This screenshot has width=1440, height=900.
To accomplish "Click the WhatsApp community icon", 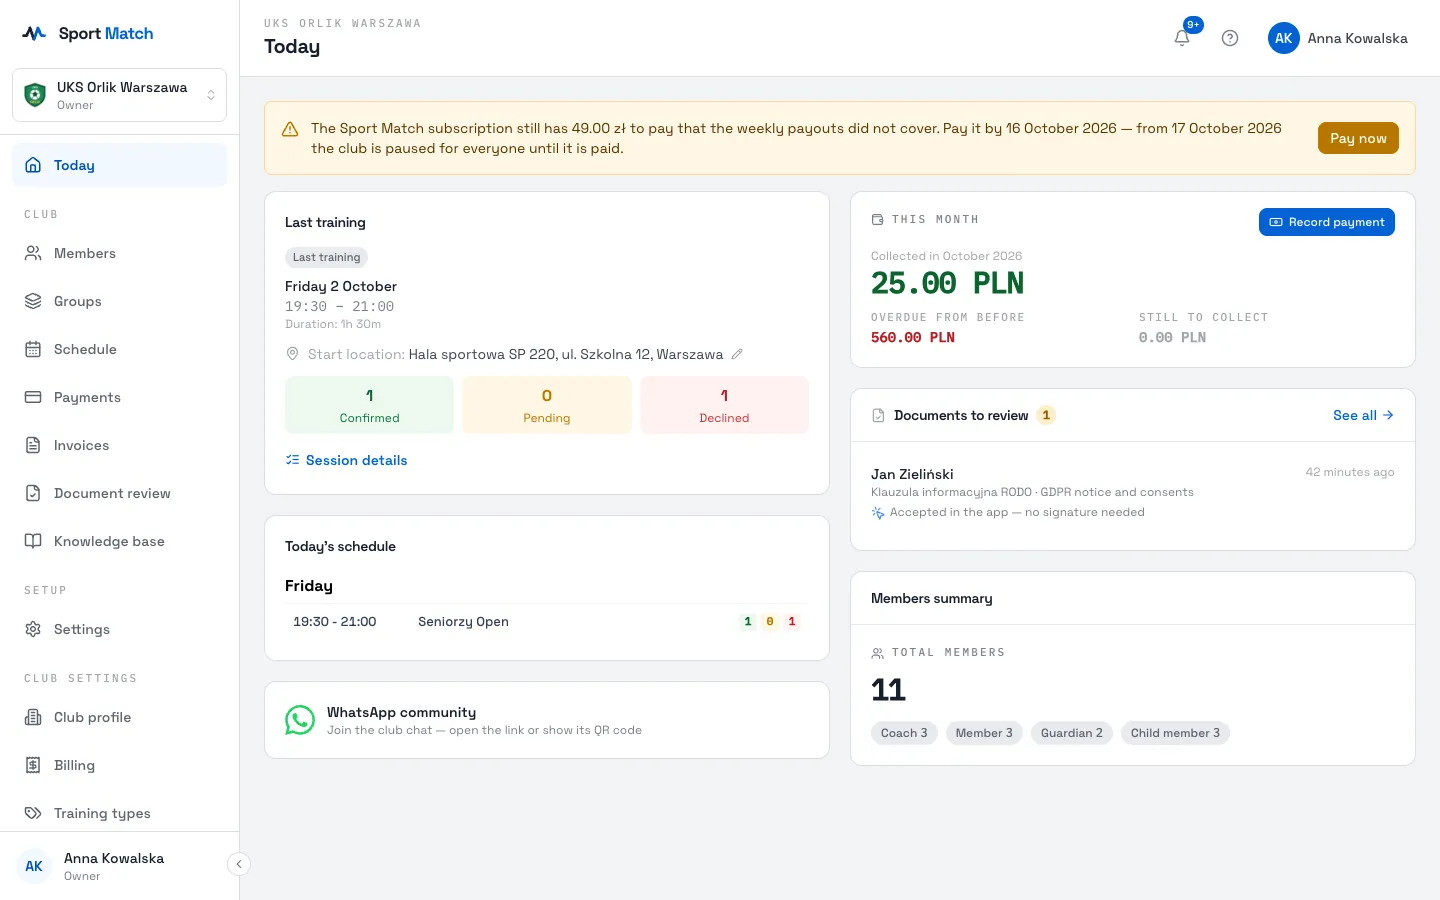I will click(300, 720).
